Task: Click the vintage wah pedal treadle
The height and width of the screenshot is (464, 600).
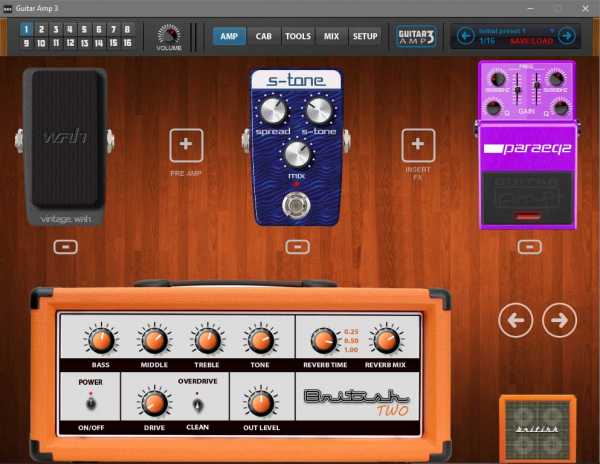Action: [66, 140]
